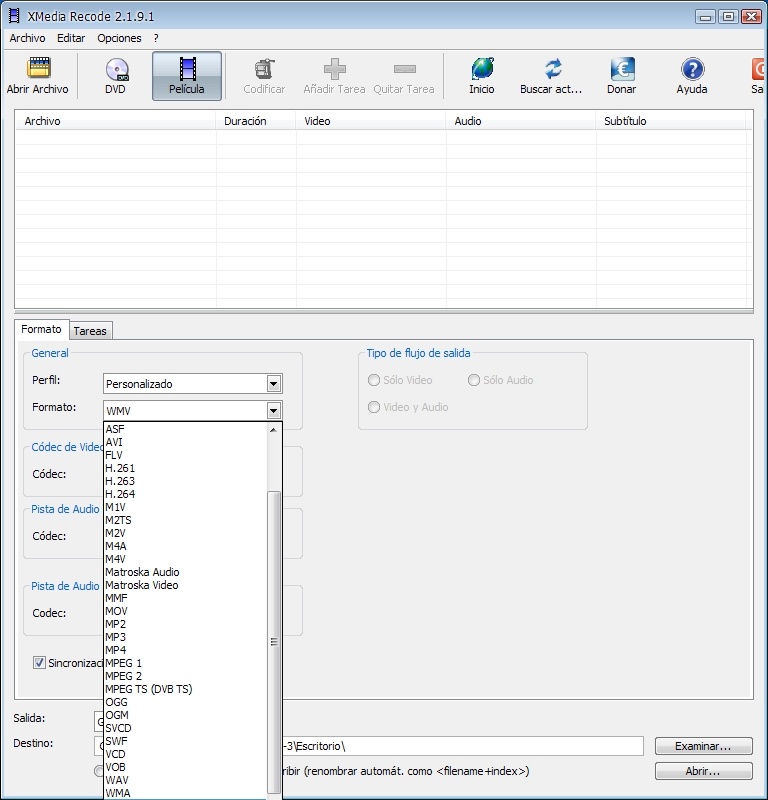This screenshot has height=800, width=768.
Task: Toggle the Sincronizar checkbox
Action: click(40, 662)
